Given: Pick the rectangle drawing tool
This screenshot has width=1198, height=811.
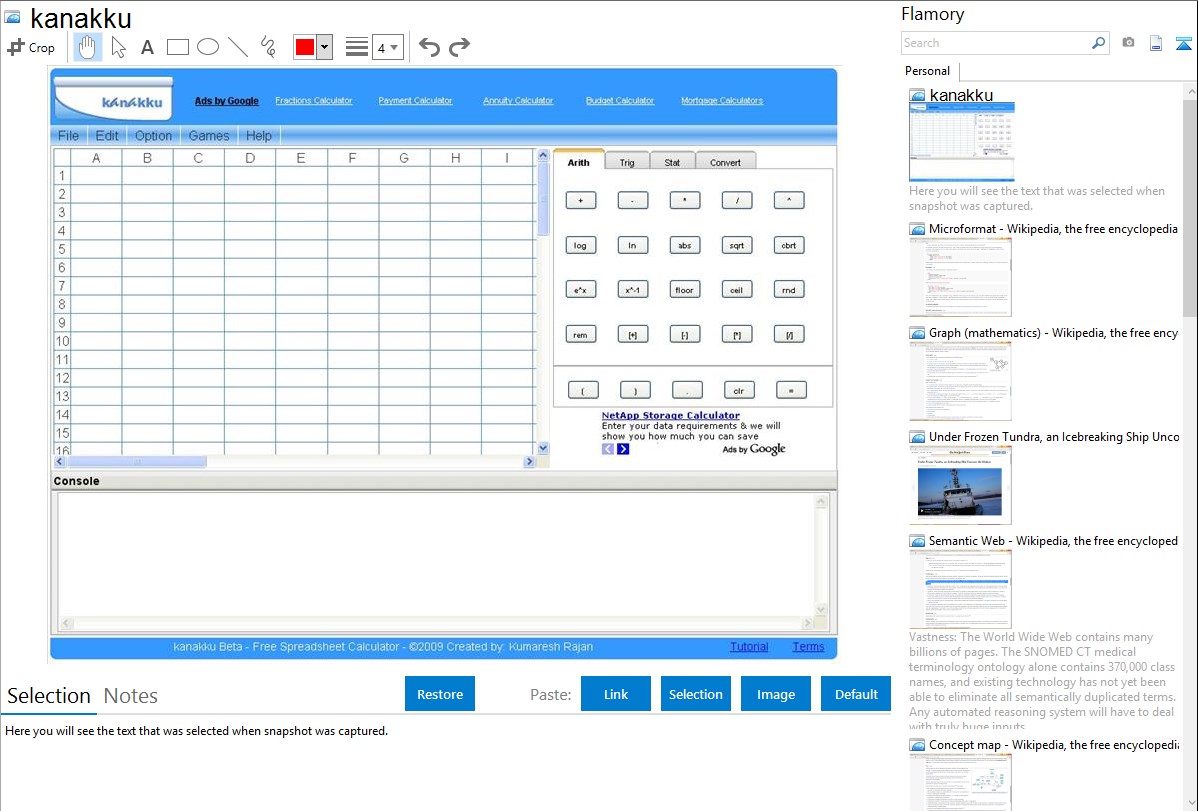Looking at the screenshot, I should click(177, 47).
